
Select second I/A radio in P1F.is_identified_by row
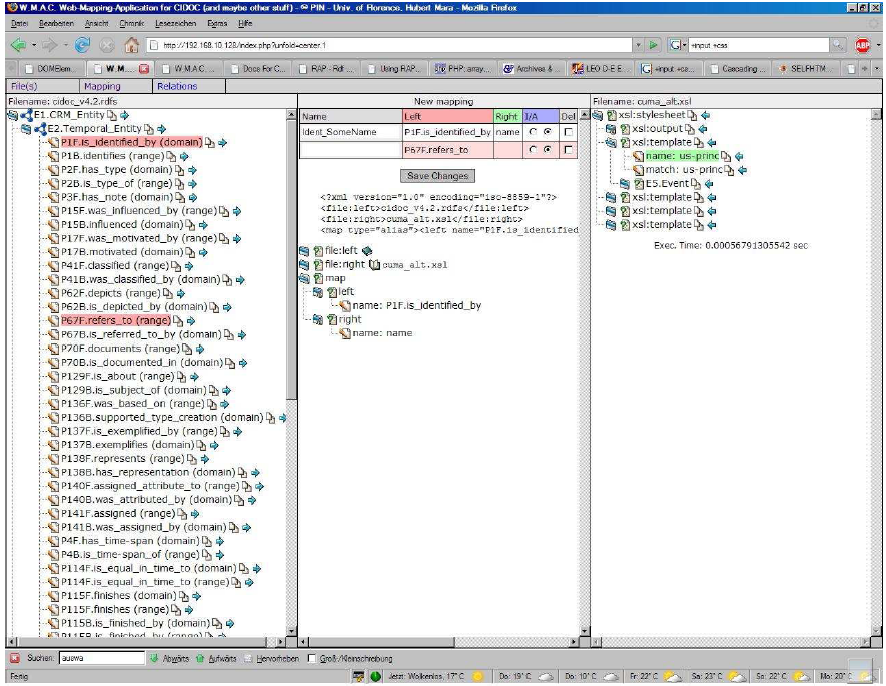547,132
